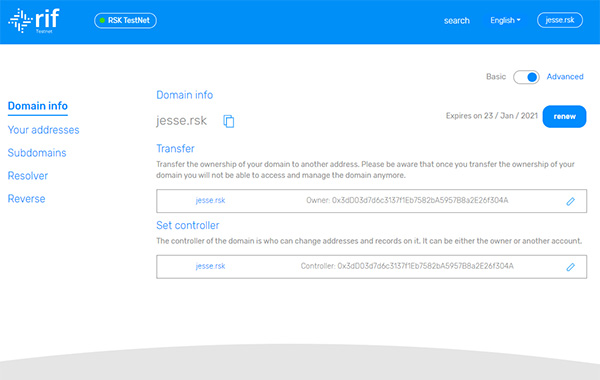The height and width of the screenshot is (380, 600).
Task: Open the Resolver section
Action: coord(28,176)
